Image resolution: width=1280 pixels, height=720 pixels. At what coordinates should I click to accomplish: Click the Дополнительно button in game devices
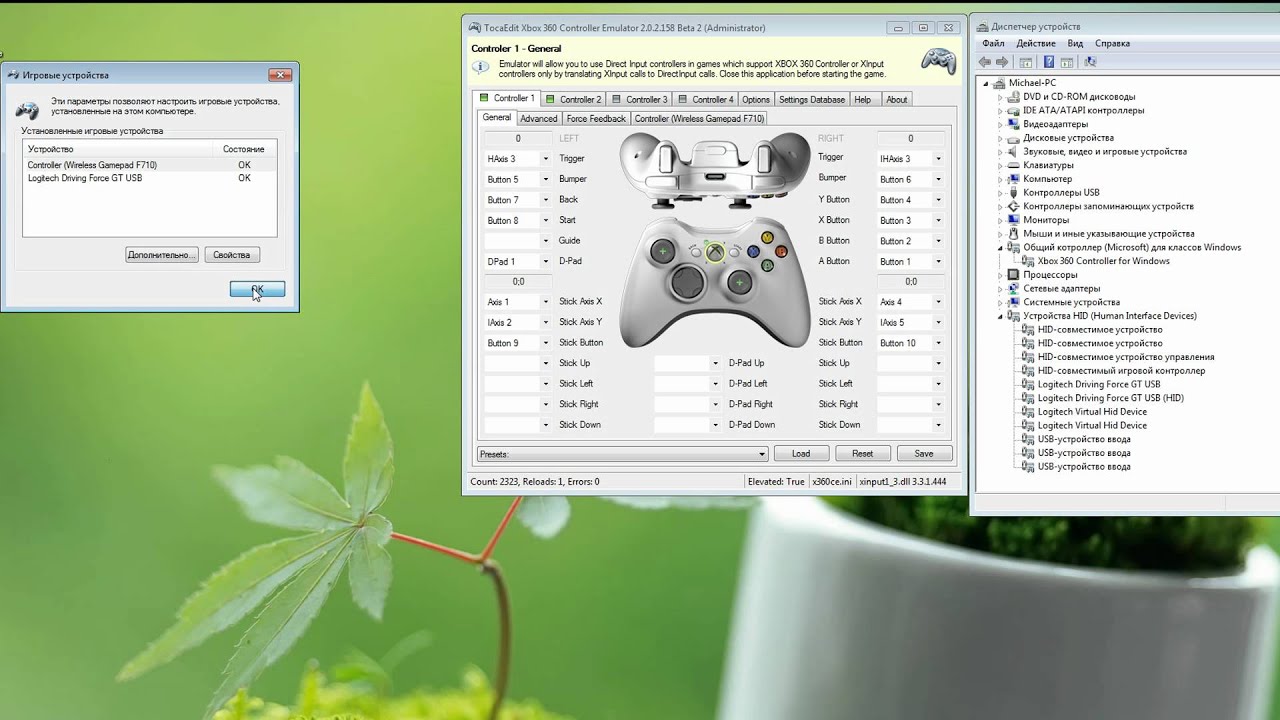point(162,255)
